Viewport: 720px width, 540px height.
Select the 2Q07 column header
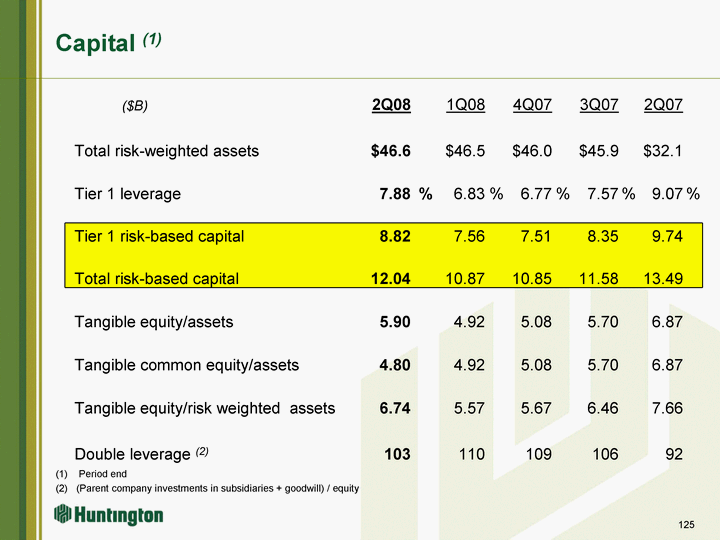(x=663, y=105)
